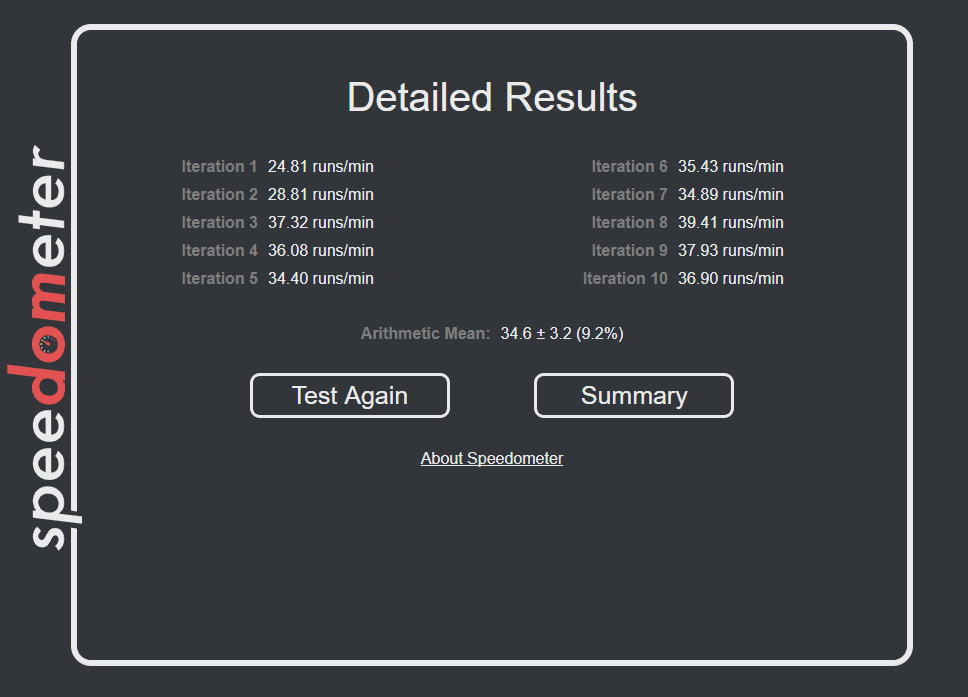Screen dimensions: 968x697
Task: Click the 28.81 runs/min value
Action: (x=320, y=194)
